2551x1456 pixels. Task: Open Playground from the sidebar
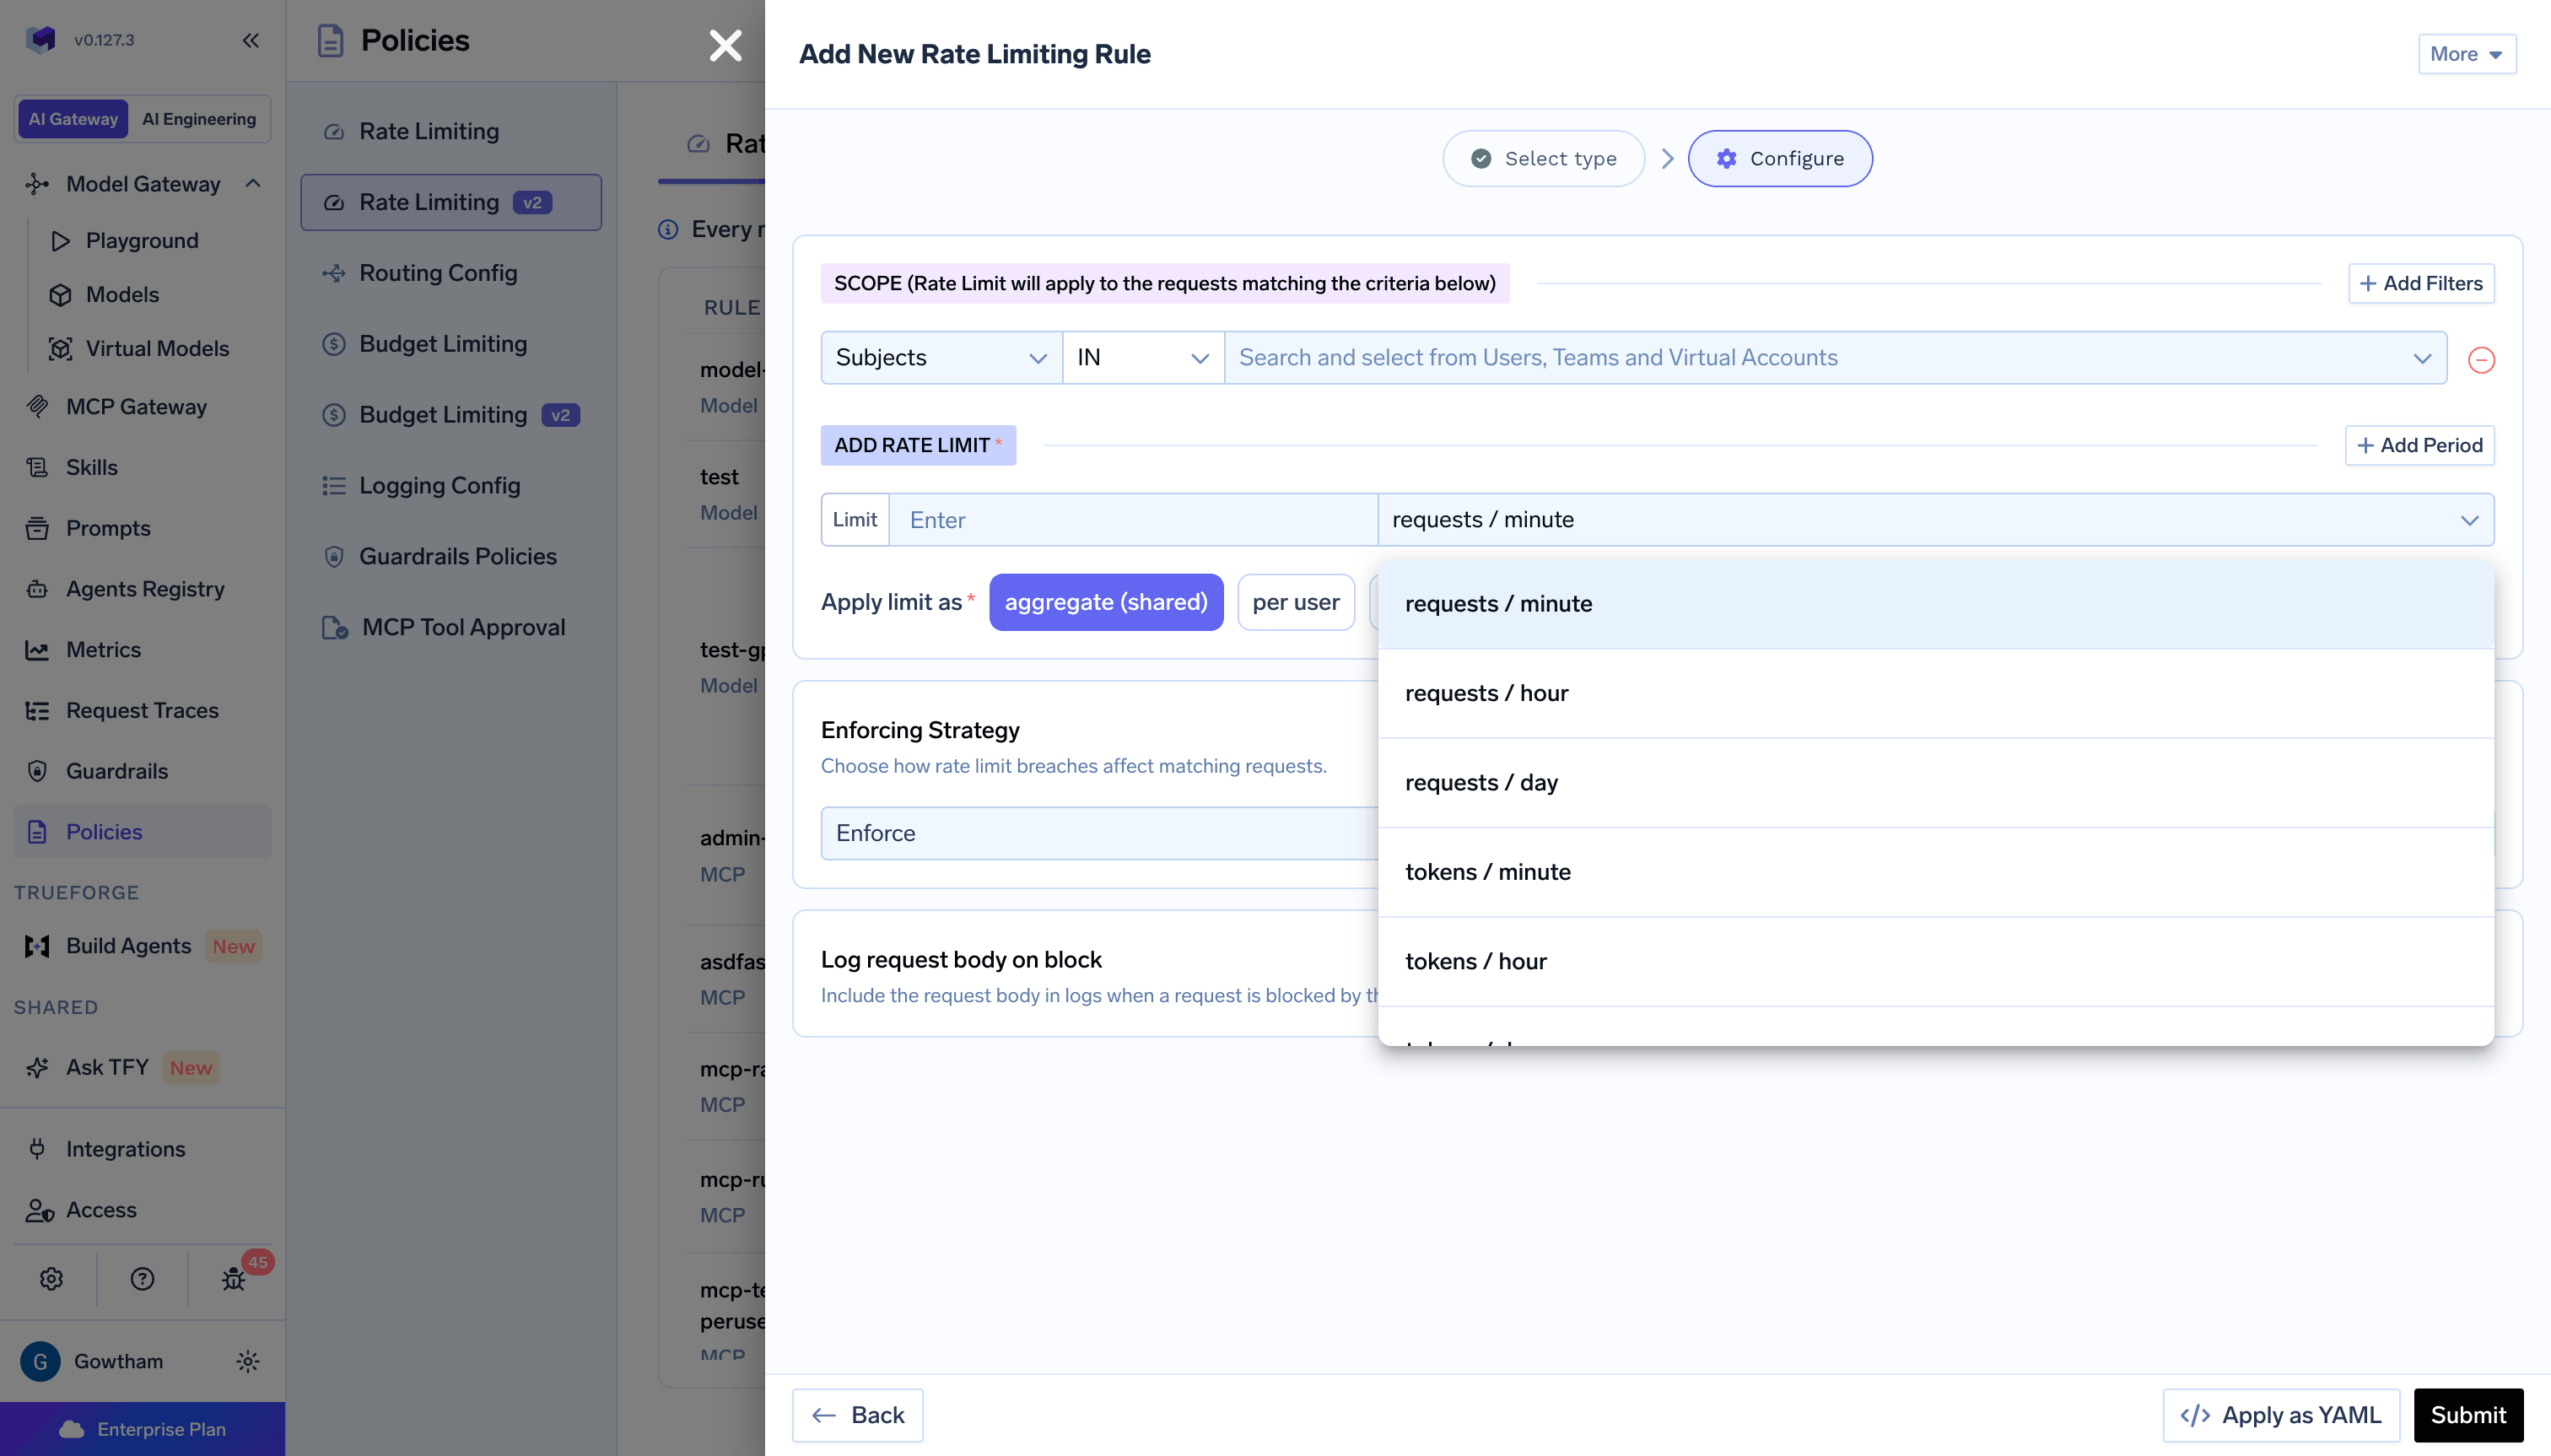tap(142, 241)
